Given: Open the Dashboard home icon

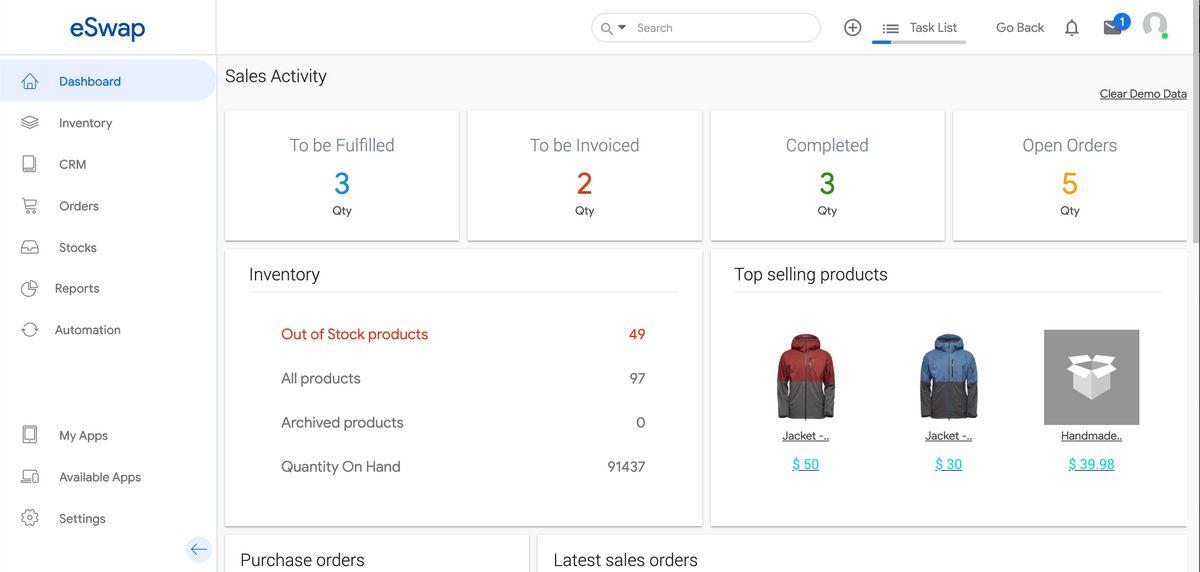Looking at the screenshot, I should 30,81.
